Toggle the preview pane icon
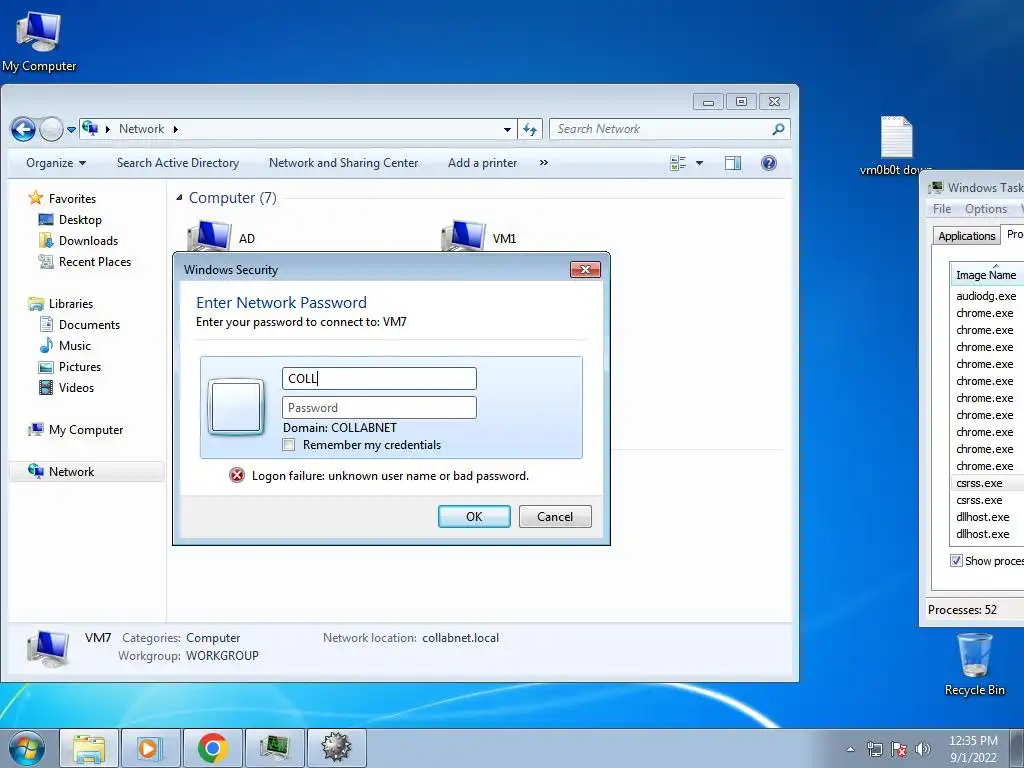 click(x=733, y=163)
